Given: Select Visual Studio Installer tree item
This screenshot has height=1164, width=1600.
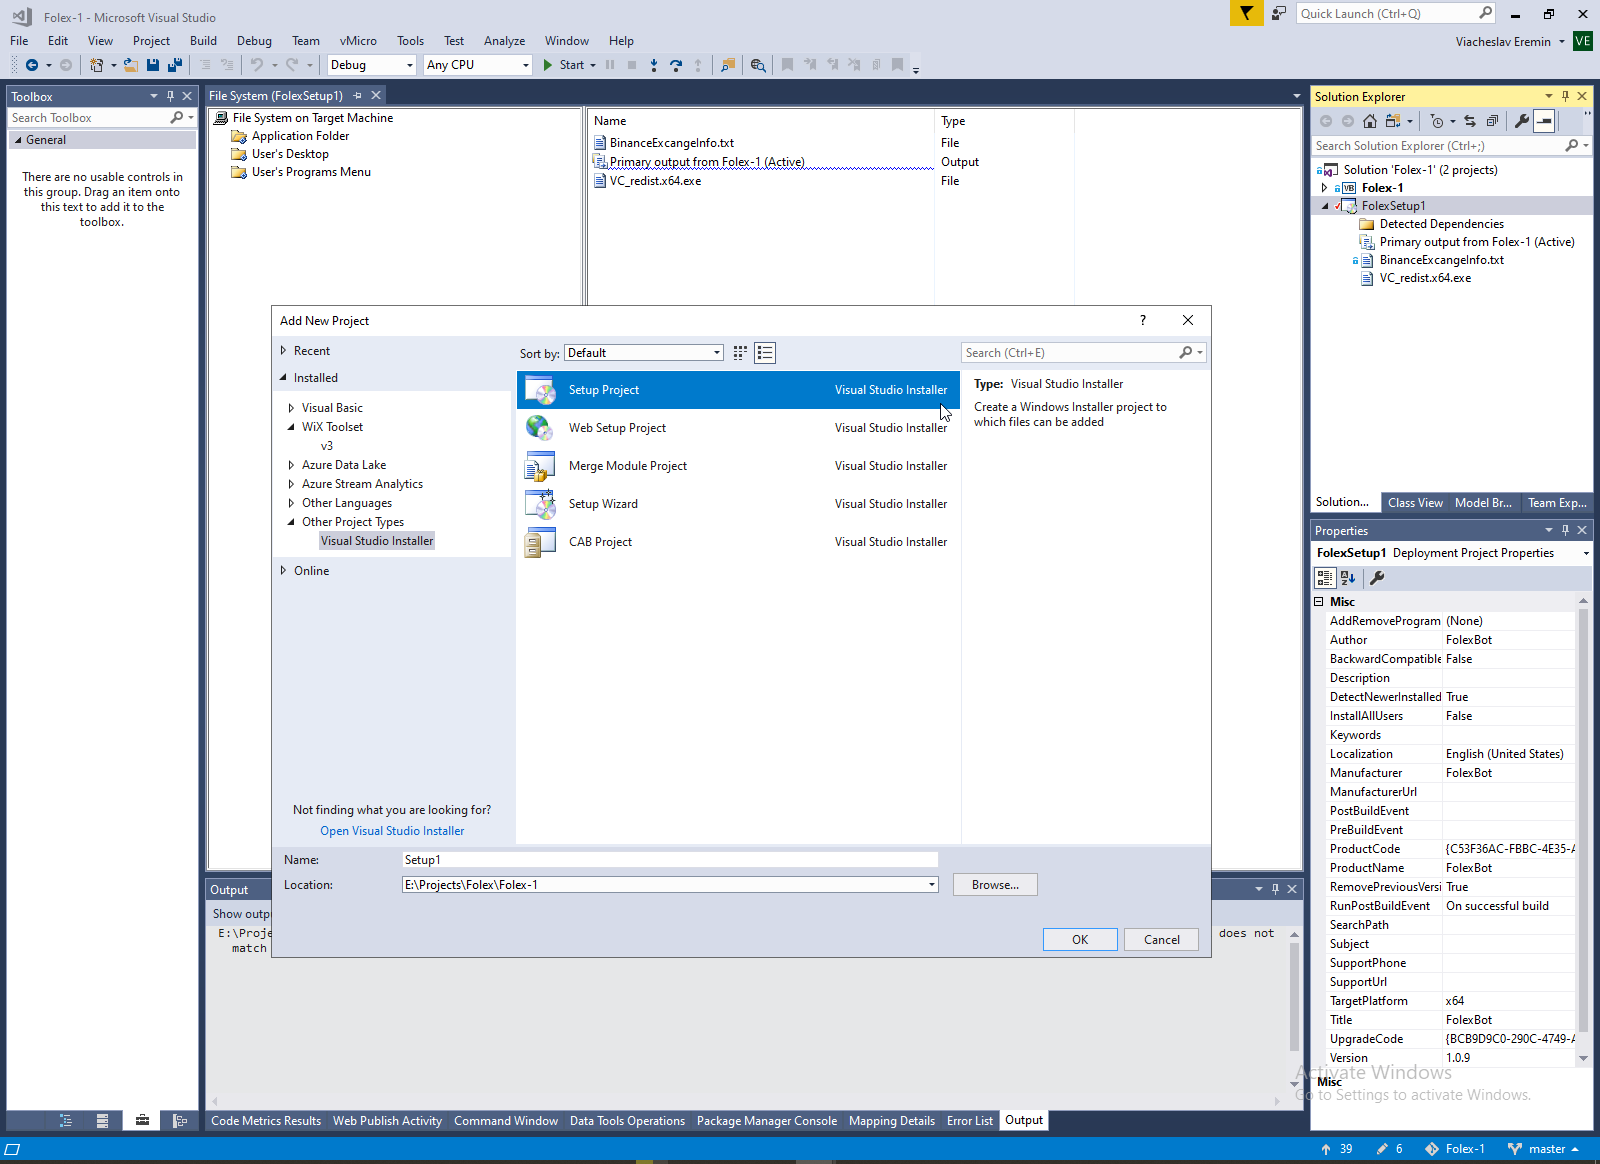Looking at the screenshot, I should point(377,541).
